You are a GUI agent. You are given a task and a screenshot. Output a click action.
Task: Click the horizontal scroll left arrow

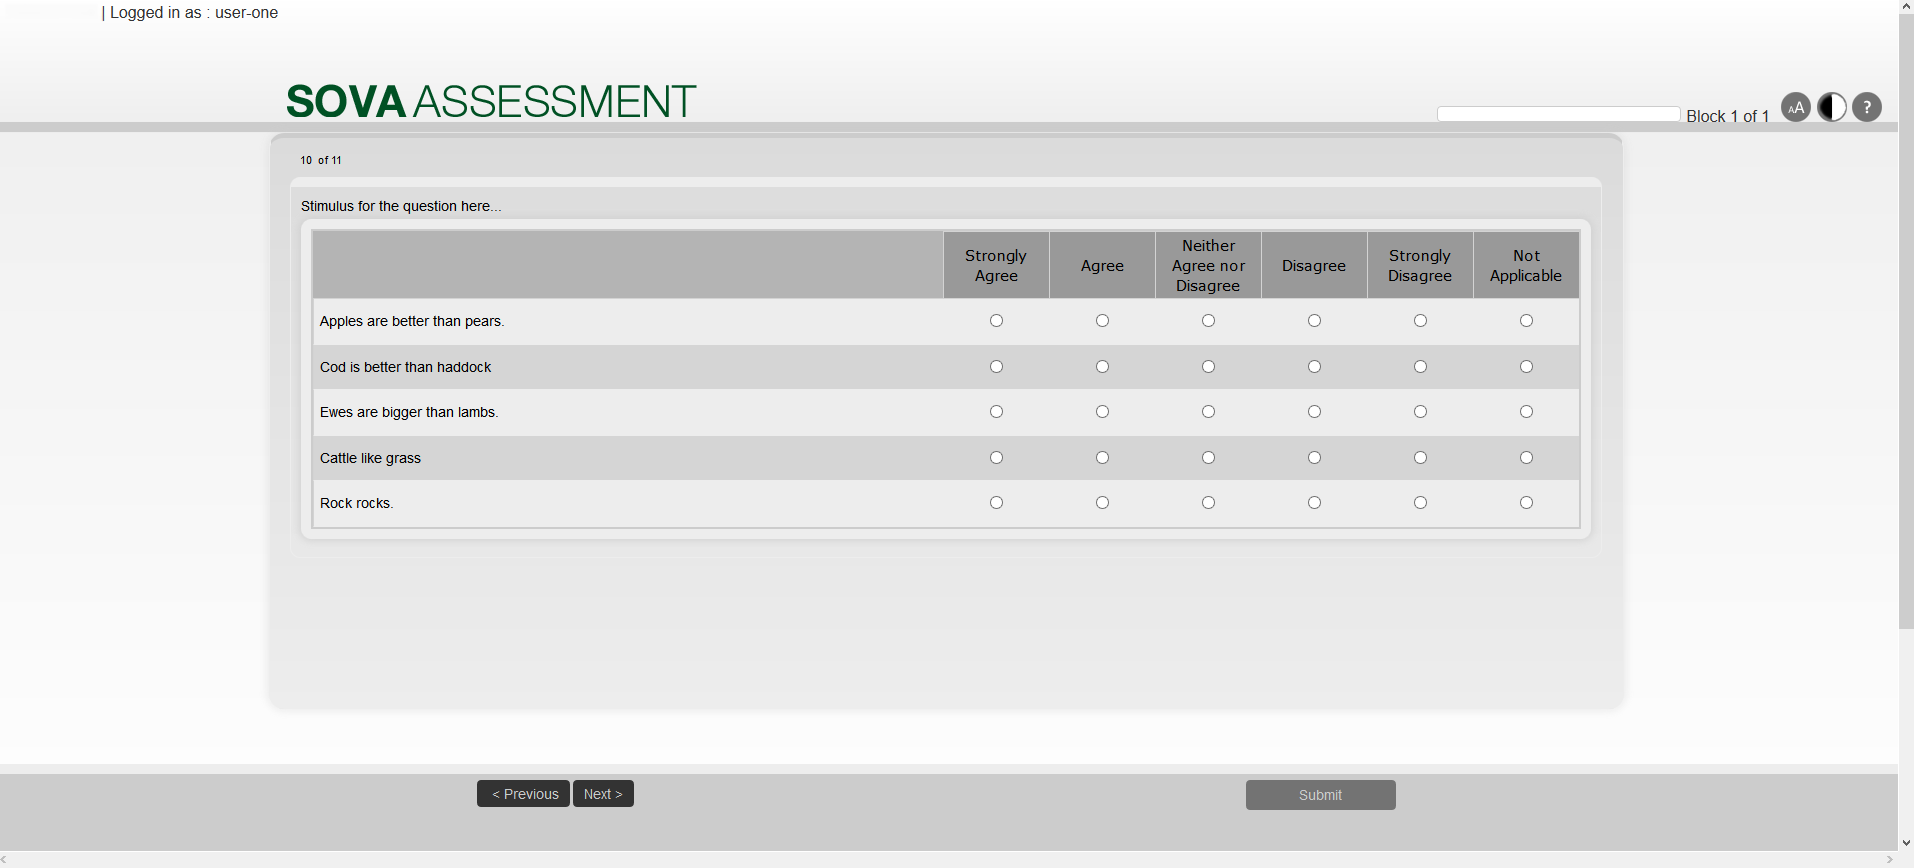(5, 860)
